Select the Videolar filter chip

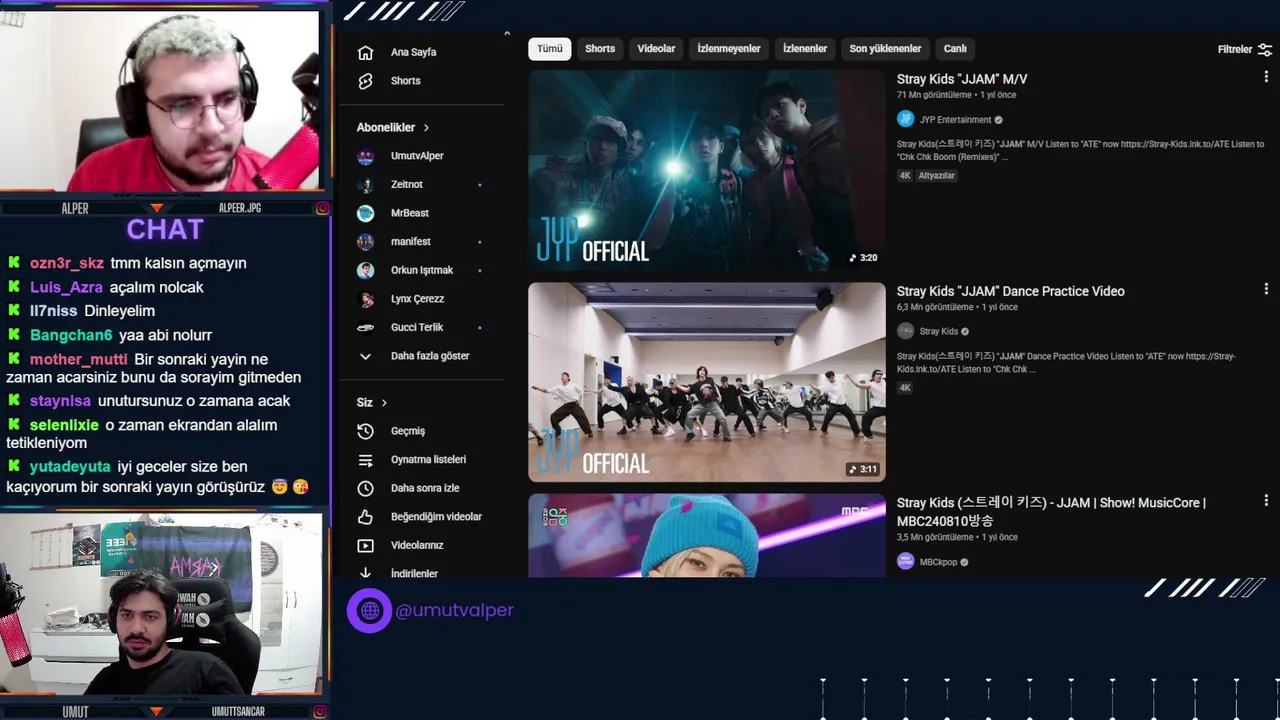pos(656,49)
